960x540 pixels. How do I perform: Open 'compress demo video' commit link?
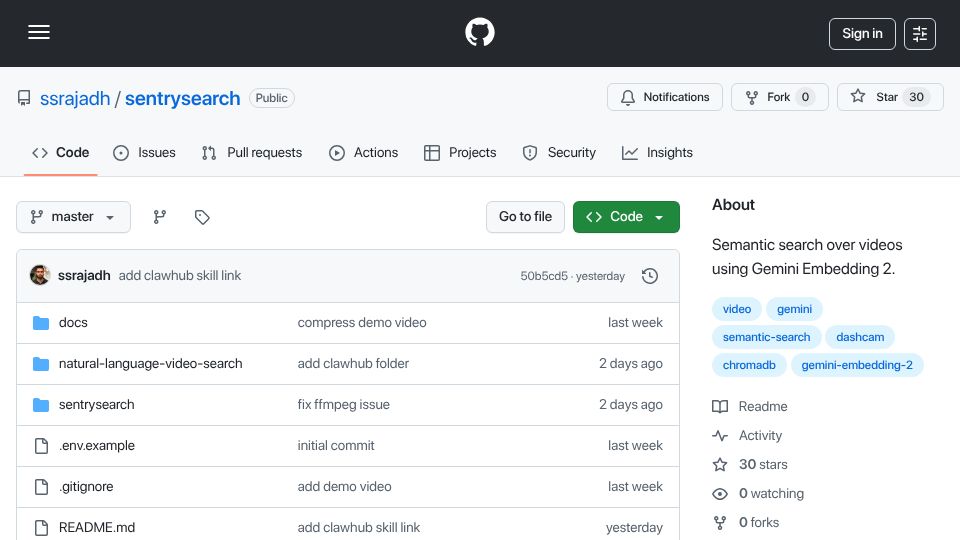362,323
